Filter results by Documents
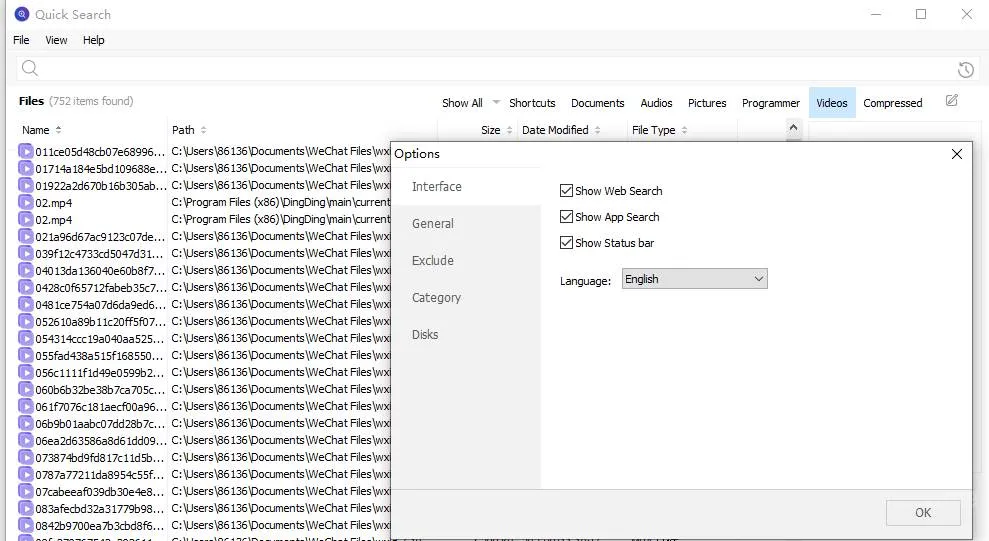This screenshot has height=541, width=989. [597, 103]
